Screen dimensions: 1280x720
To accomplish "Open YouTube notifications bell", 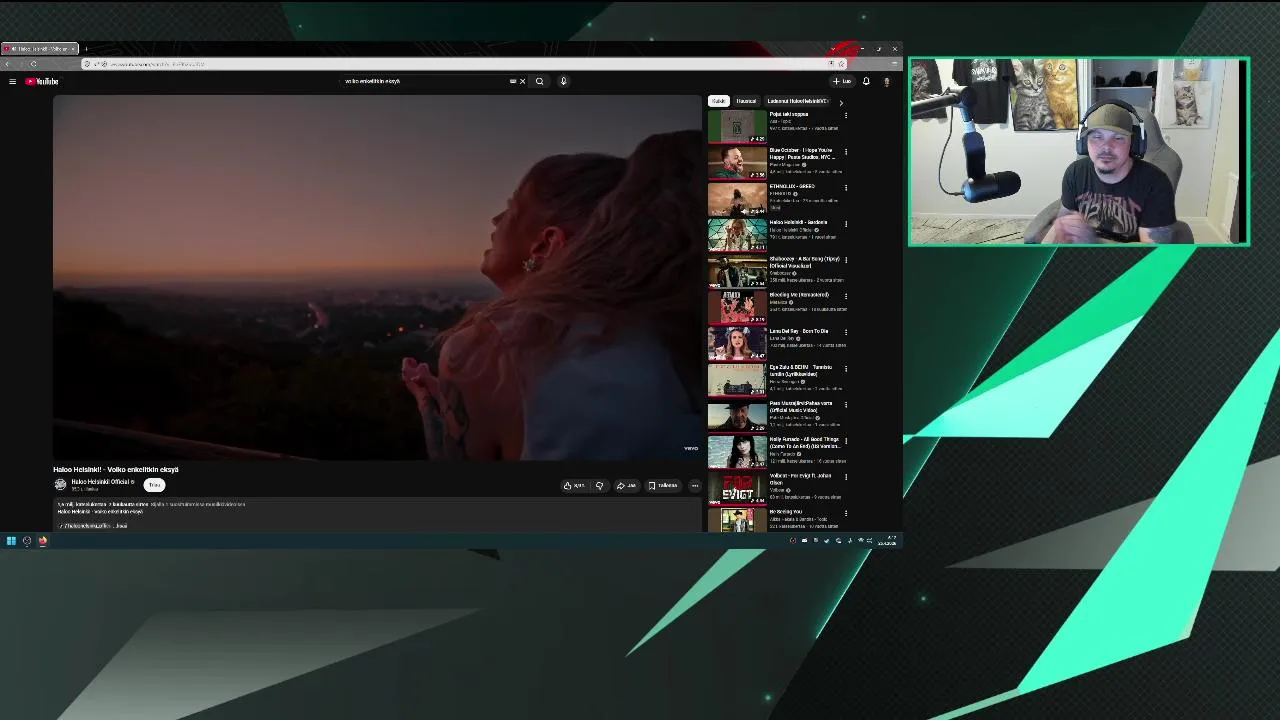I will [x=866, y=82].
